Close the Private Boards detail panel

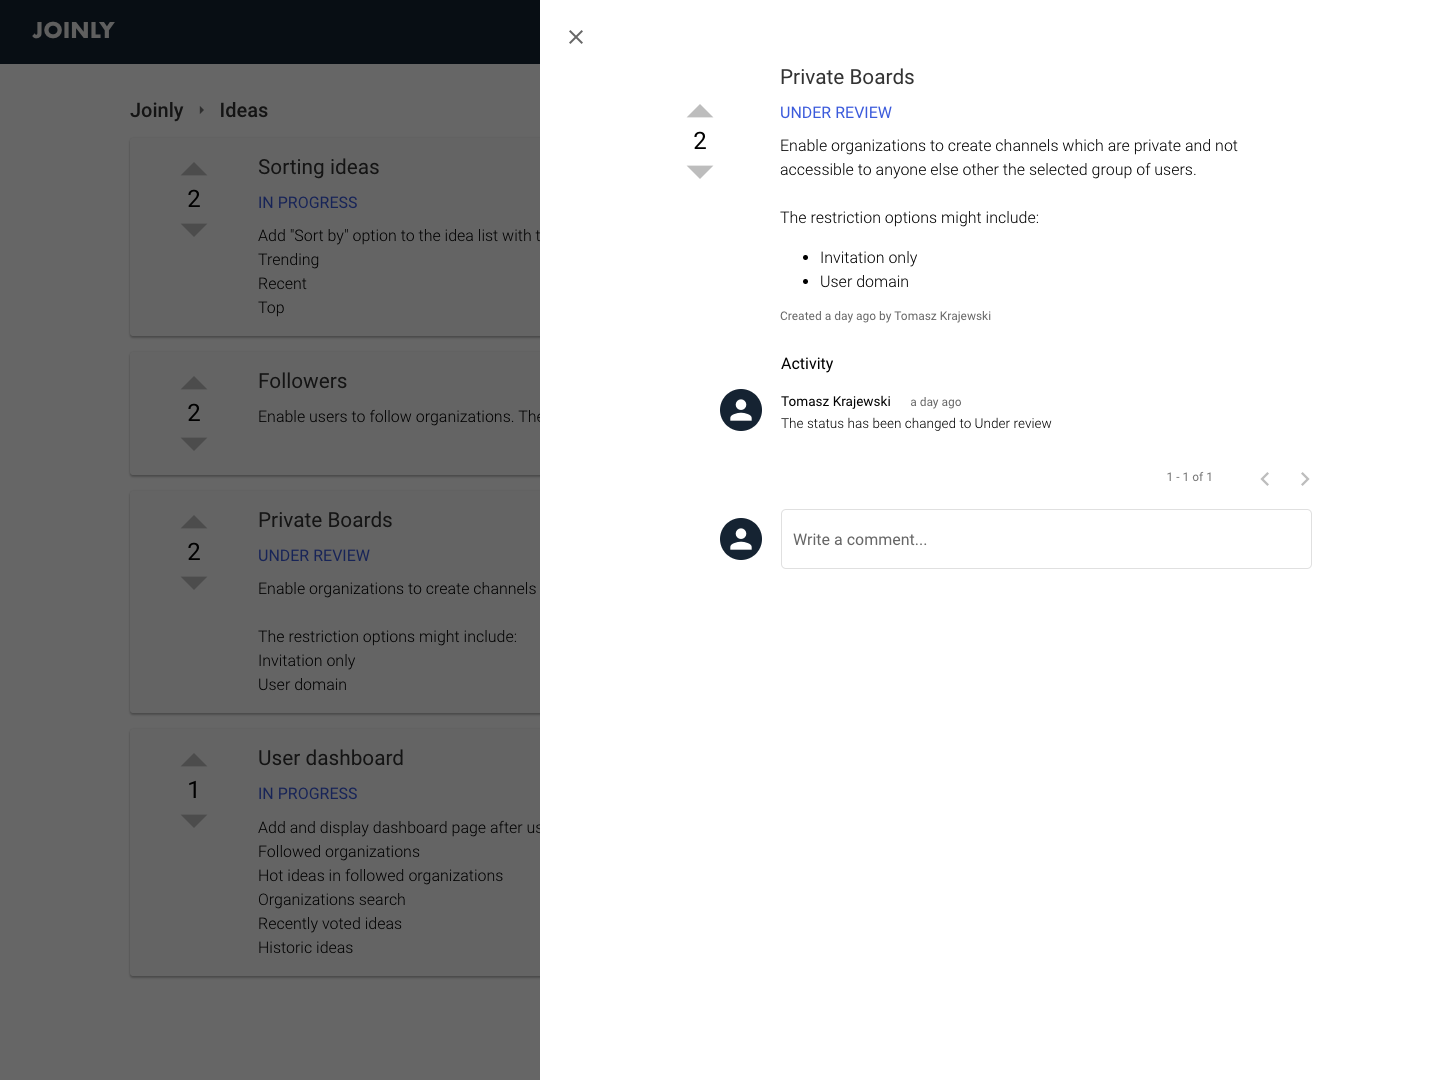[x=576, y=37]
